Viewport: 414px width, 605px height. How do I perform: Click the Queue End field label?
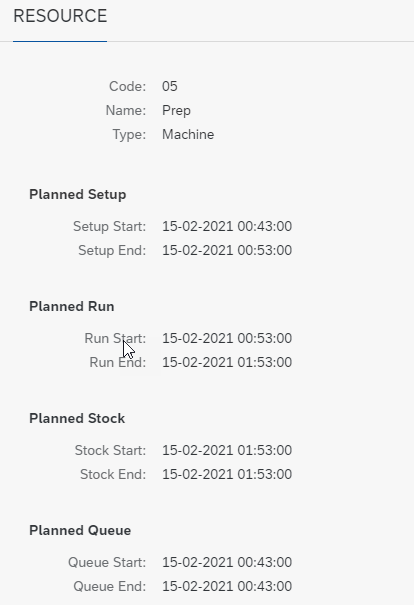coord(110,586)
